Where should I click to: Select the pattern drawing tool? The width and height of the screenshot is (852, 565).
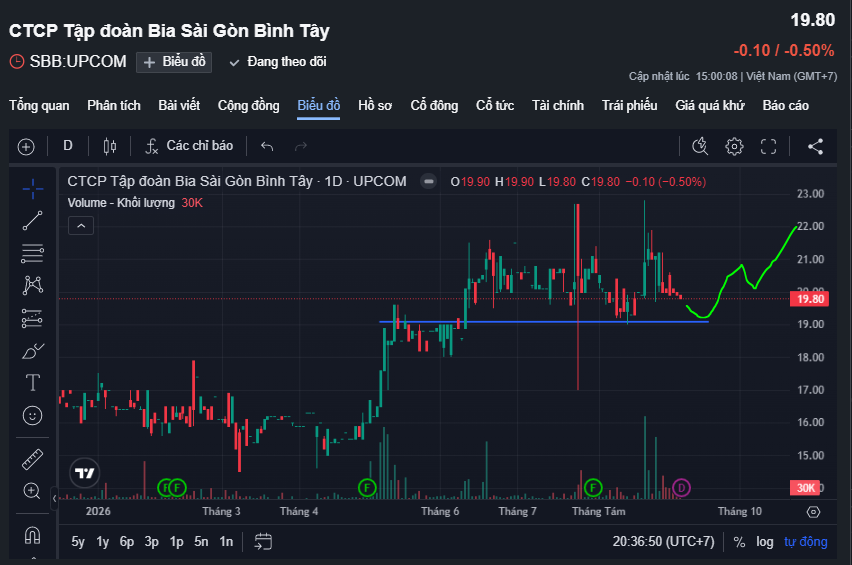[33, 285]
